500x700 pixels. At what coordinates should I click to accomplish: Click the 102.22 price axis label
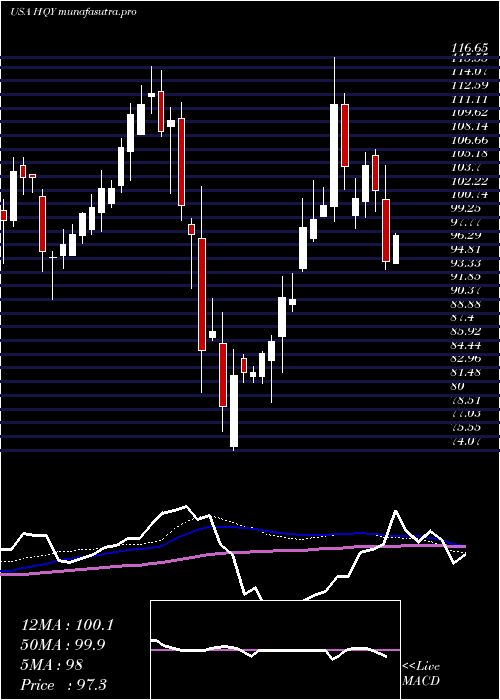469,181
